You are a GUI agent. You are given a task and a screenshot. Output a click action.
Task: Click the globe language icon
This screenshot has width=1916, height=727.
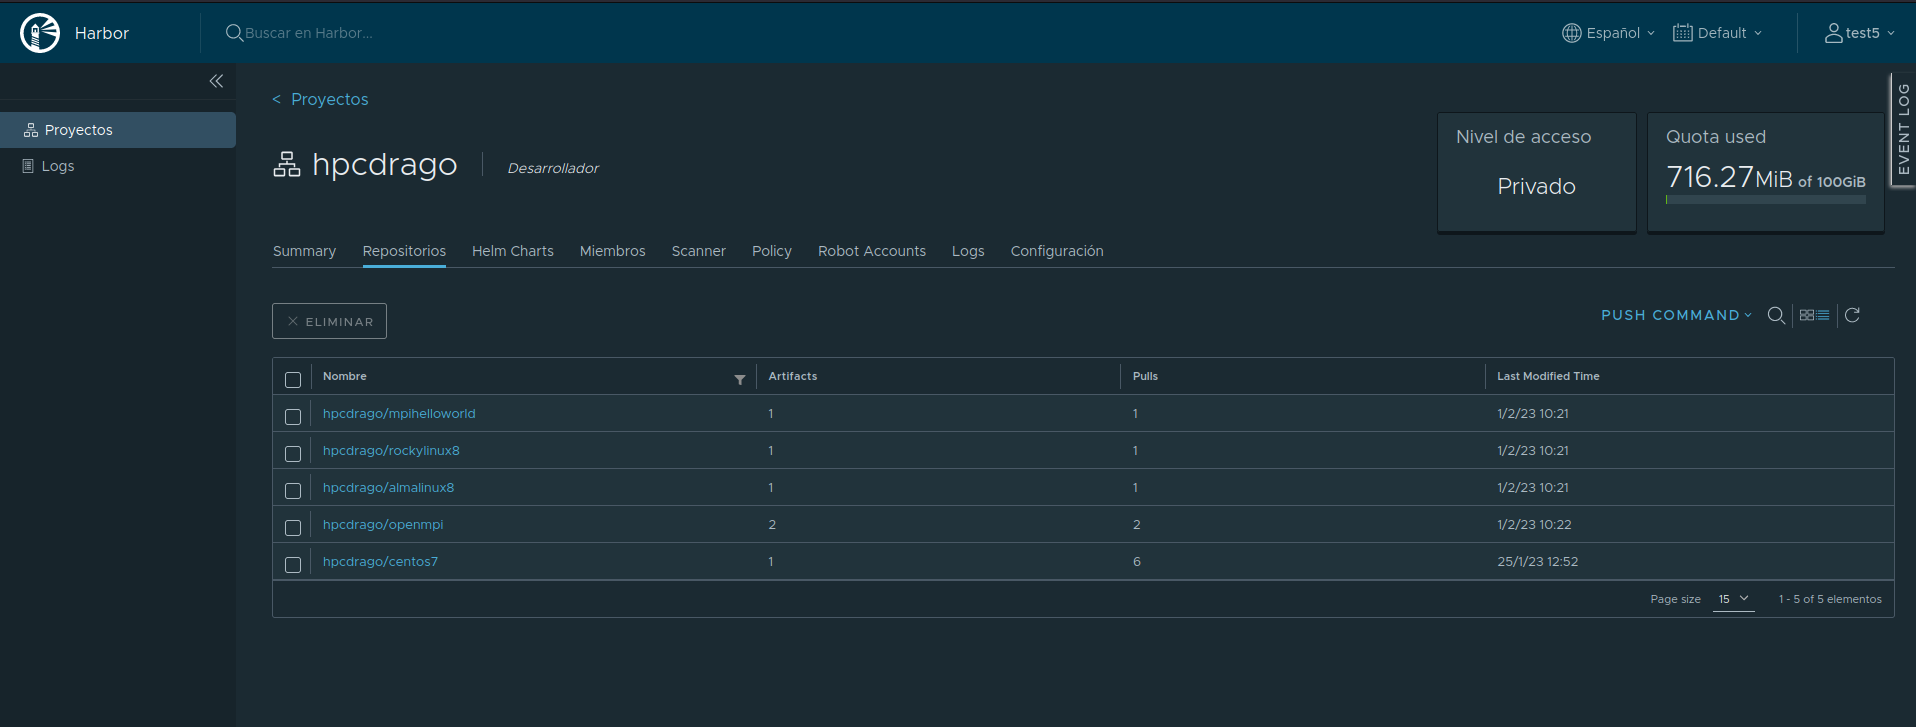1572,33
